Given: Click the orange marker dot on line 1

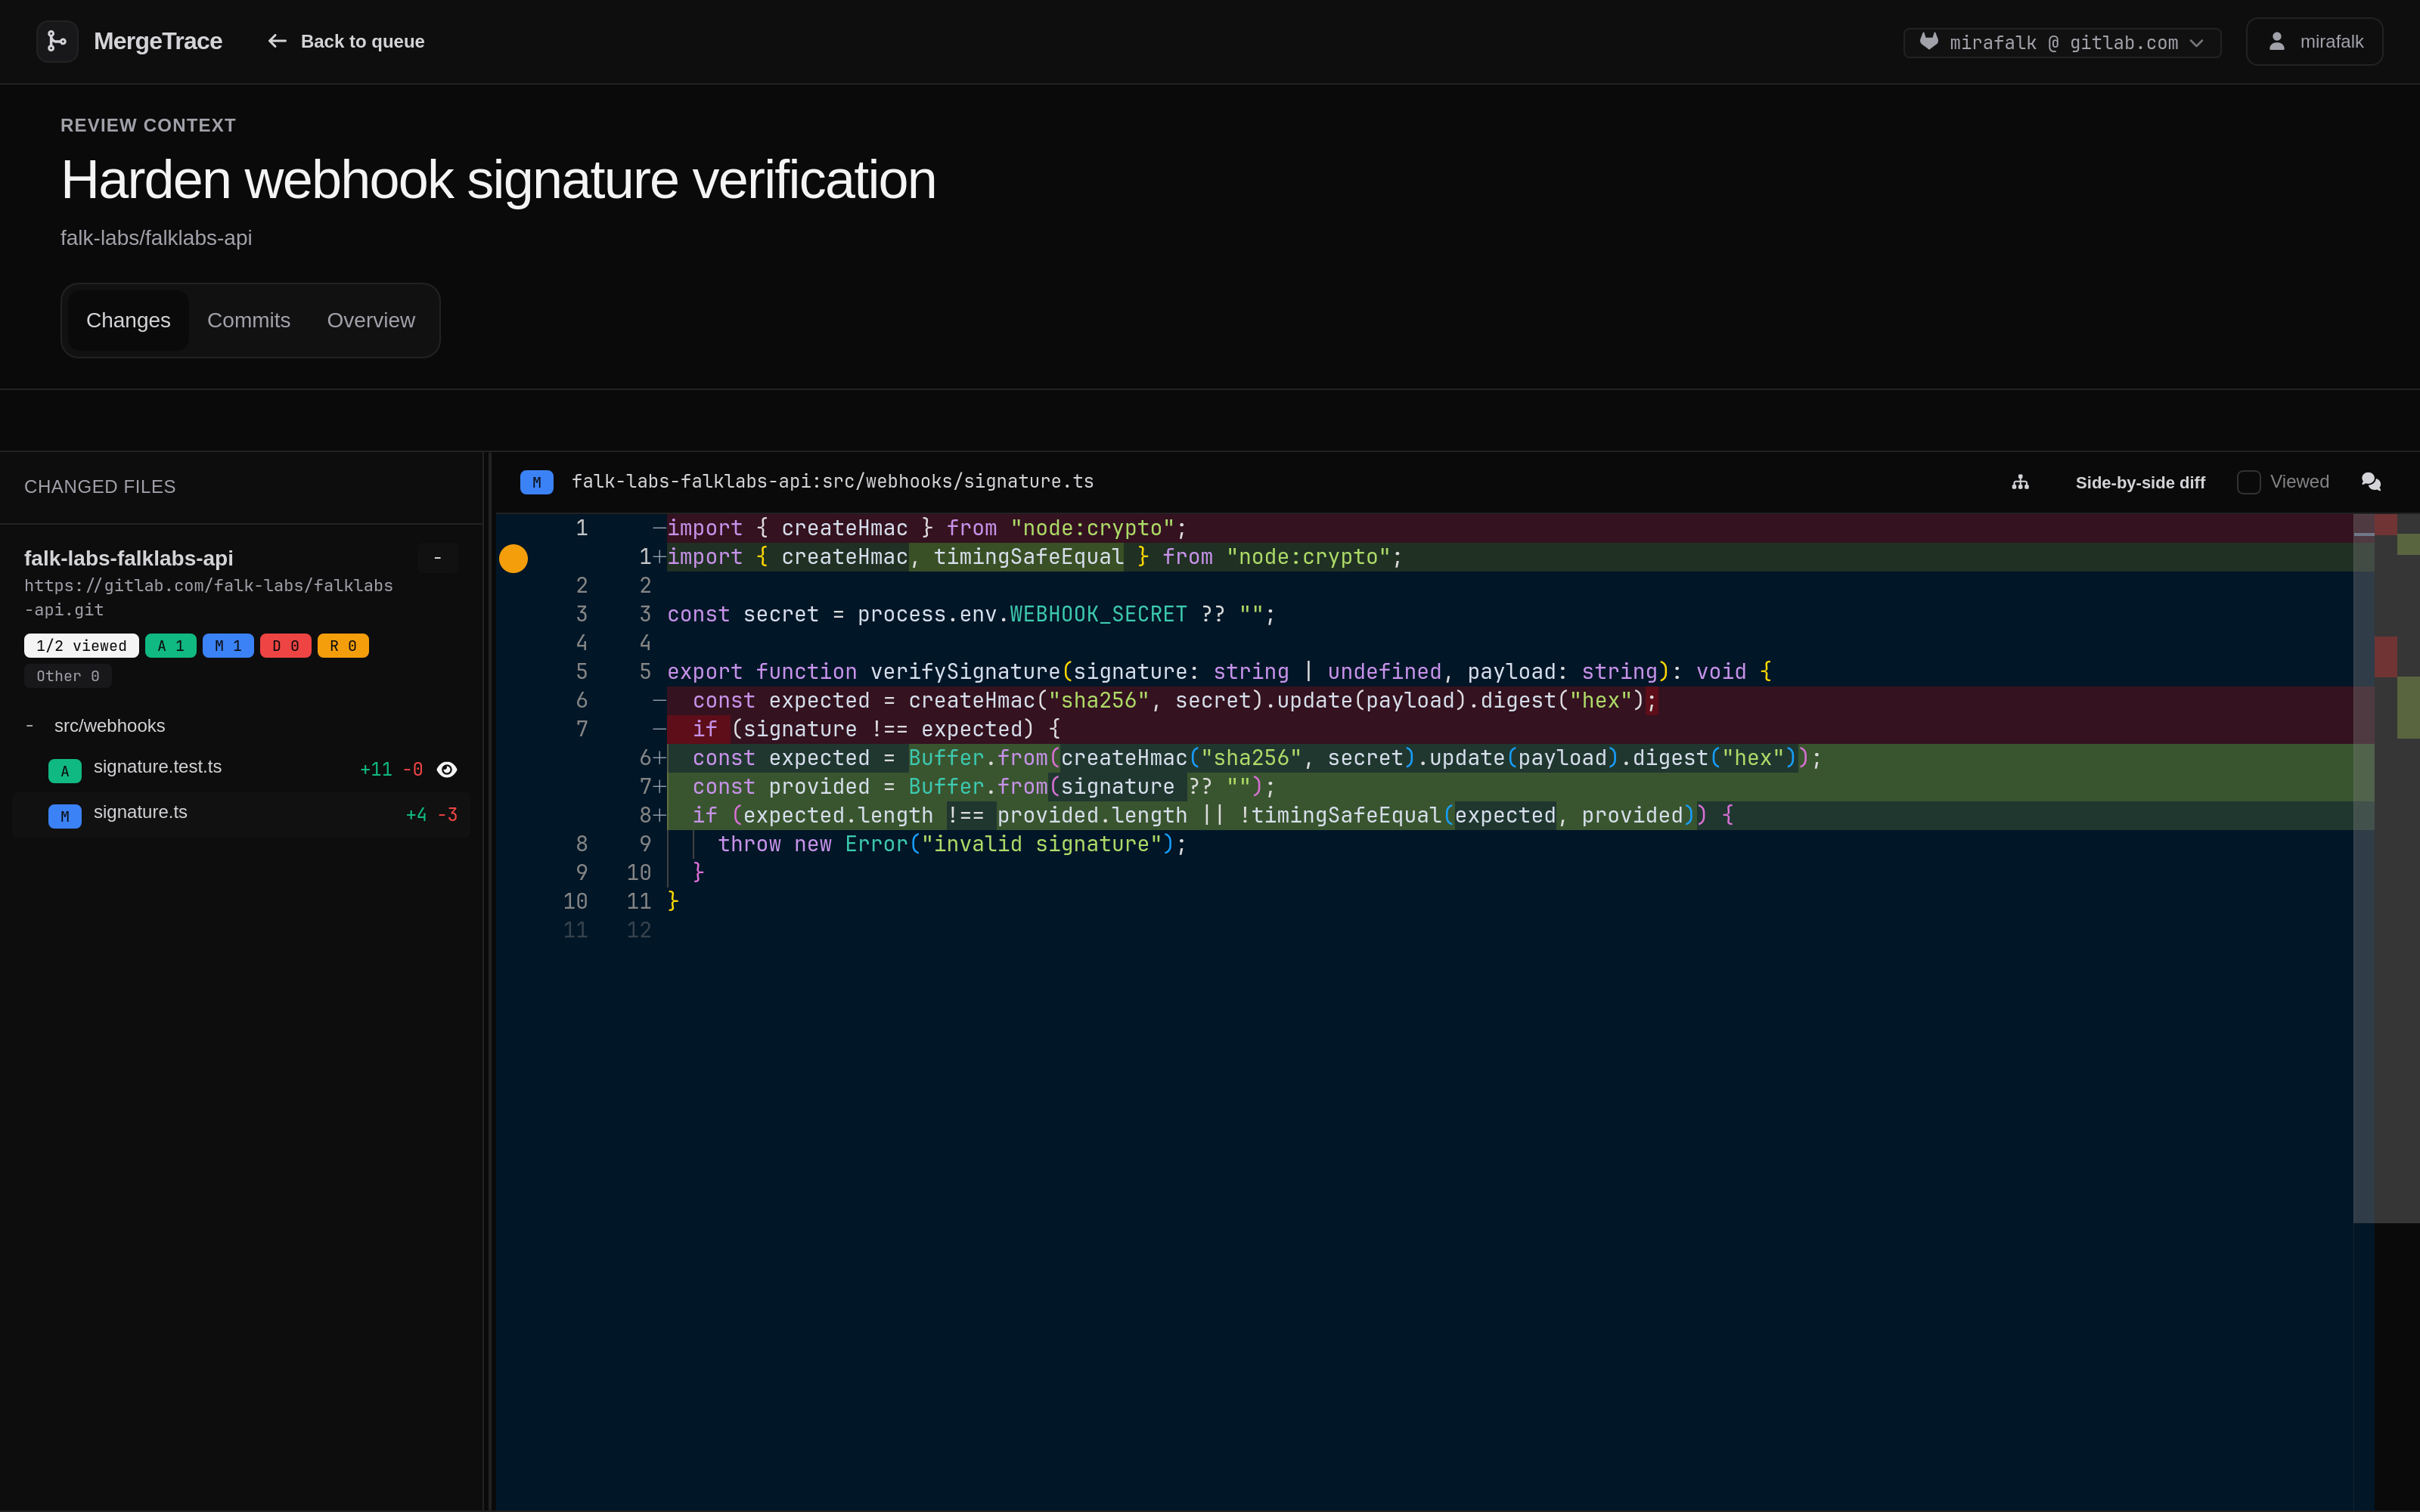Looking at the screenshot, I should tap(513, 558).
